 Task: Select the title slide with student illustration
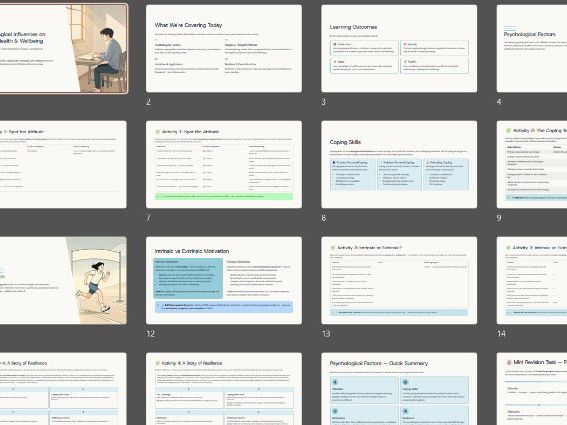pyautogui.click(x=63, y=48)
